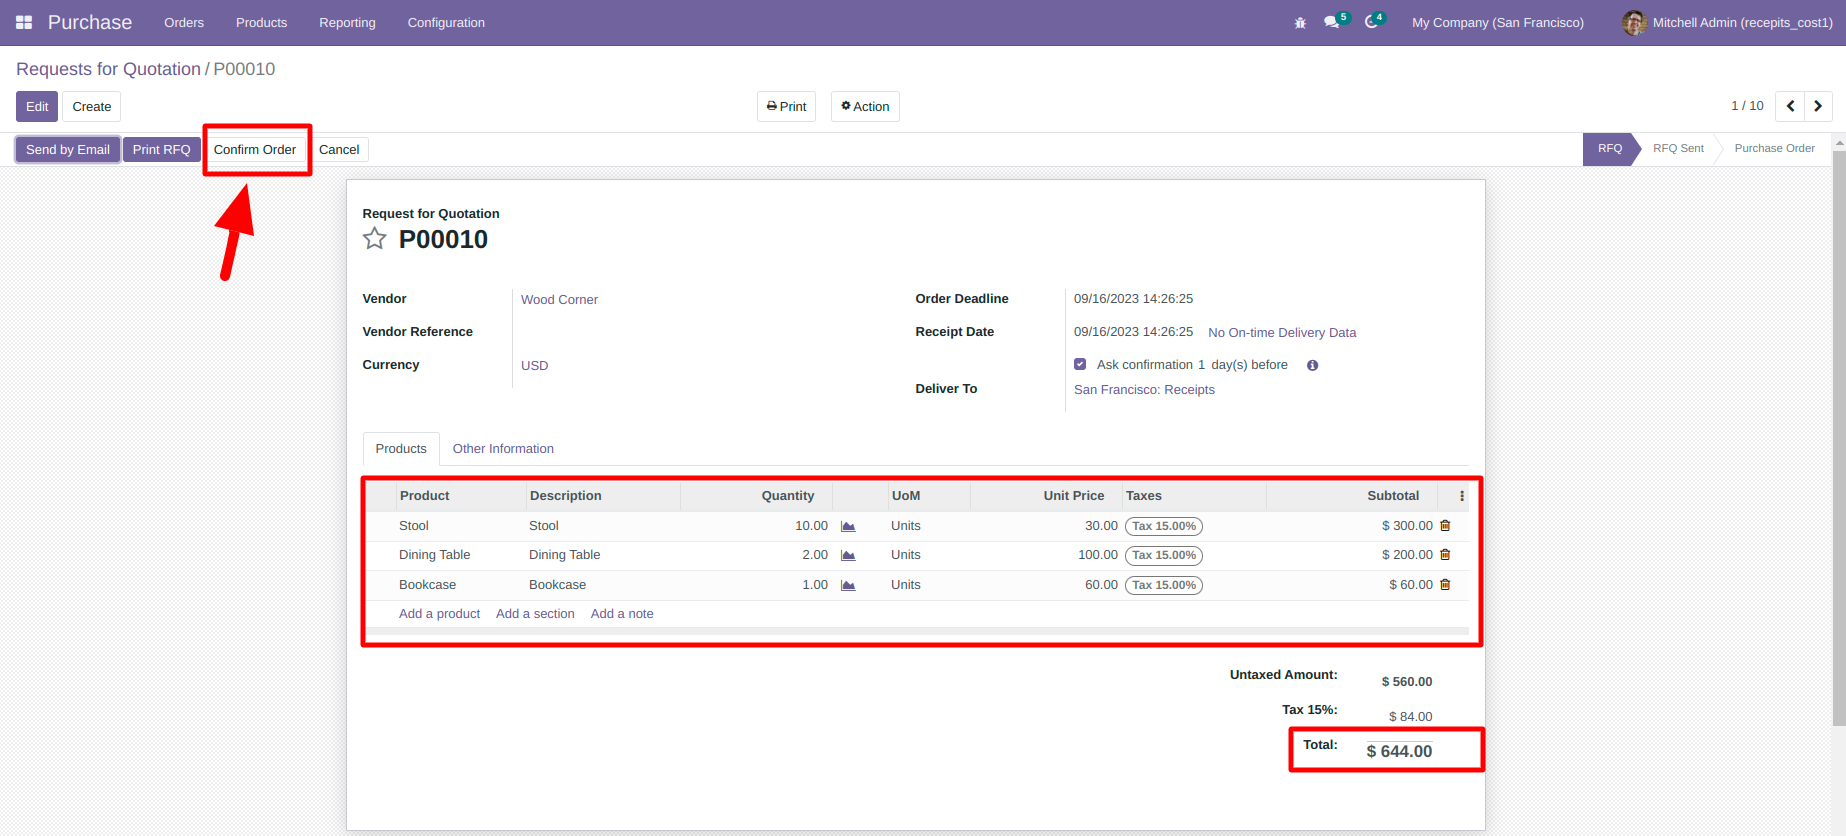Click the debug bug icon
Viewport: 1846px width, 836px height.
point(1300,22)
